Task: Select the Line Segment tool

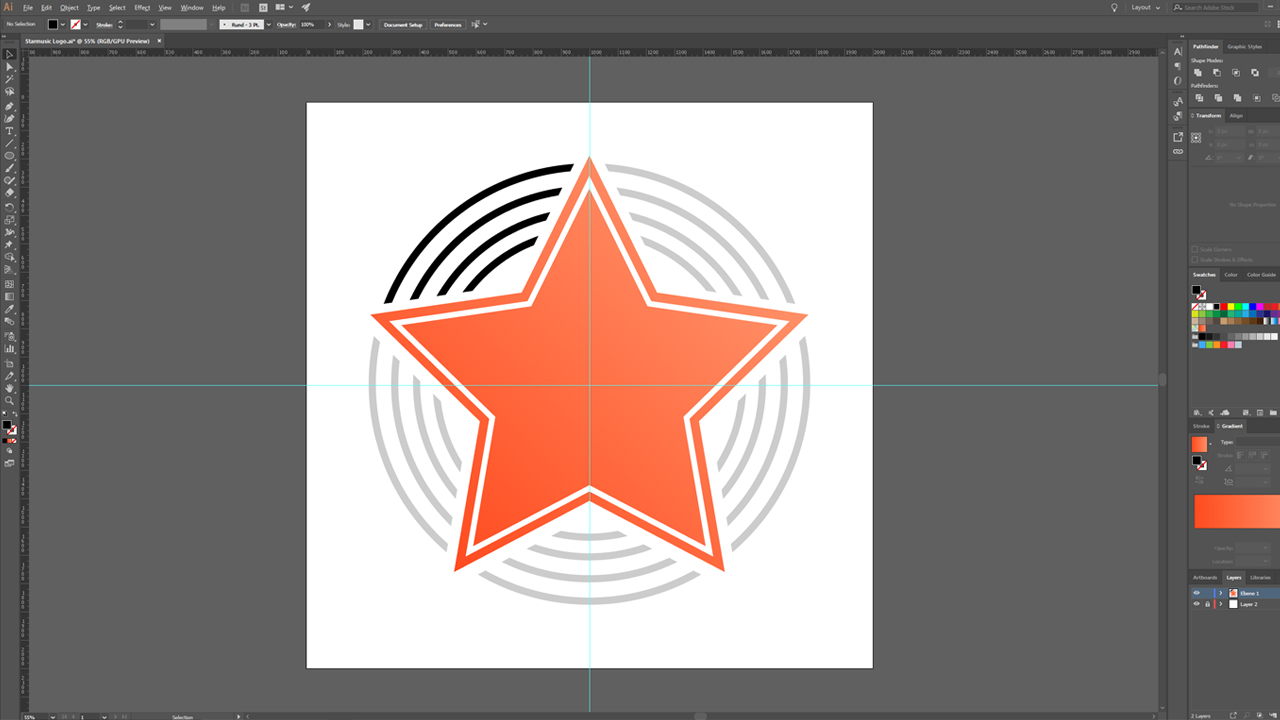Action: tap(9, 143)
